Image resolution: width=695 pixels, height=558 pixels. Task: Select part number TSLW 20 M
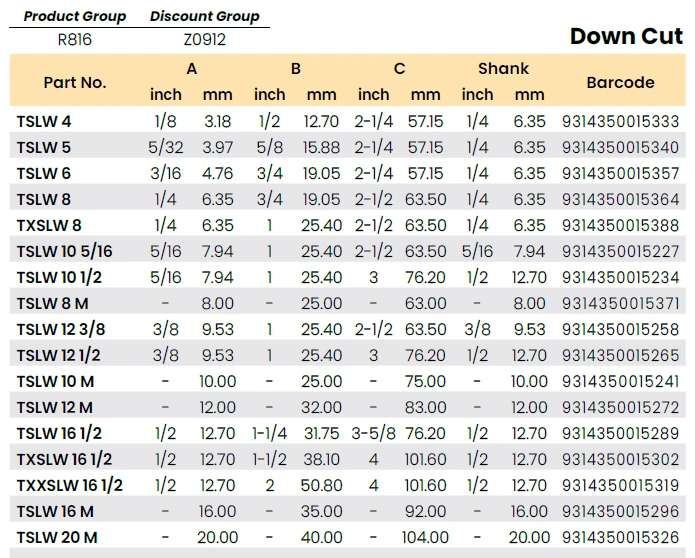pyautogui.click(x=57, y=538)
